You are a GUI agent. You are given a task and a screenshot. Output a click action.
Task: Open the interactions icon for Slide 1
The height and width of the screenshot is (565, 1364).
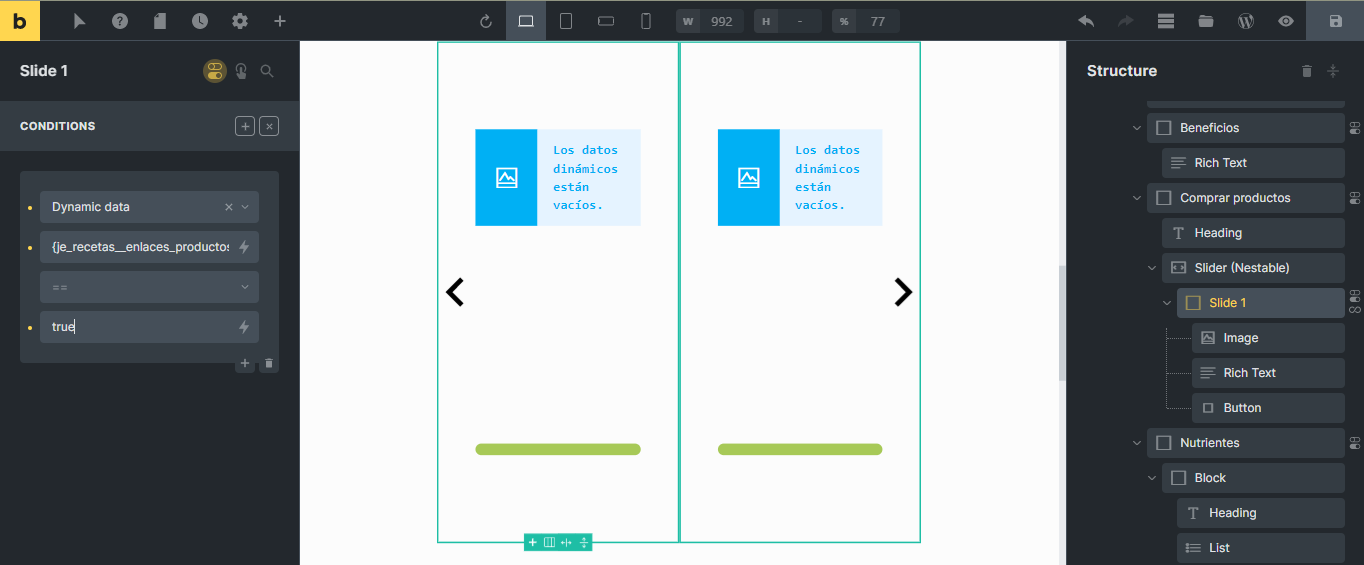tap(241, 71)
